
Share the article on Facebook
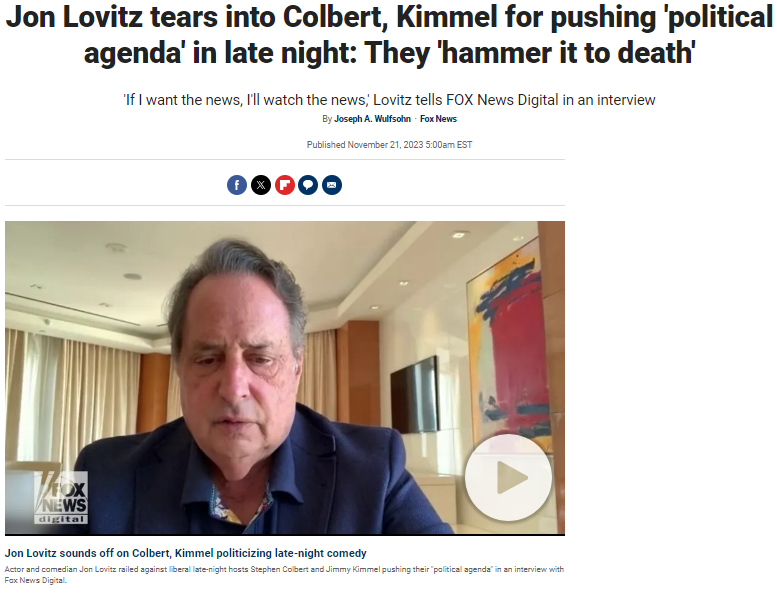click(237, 185)
